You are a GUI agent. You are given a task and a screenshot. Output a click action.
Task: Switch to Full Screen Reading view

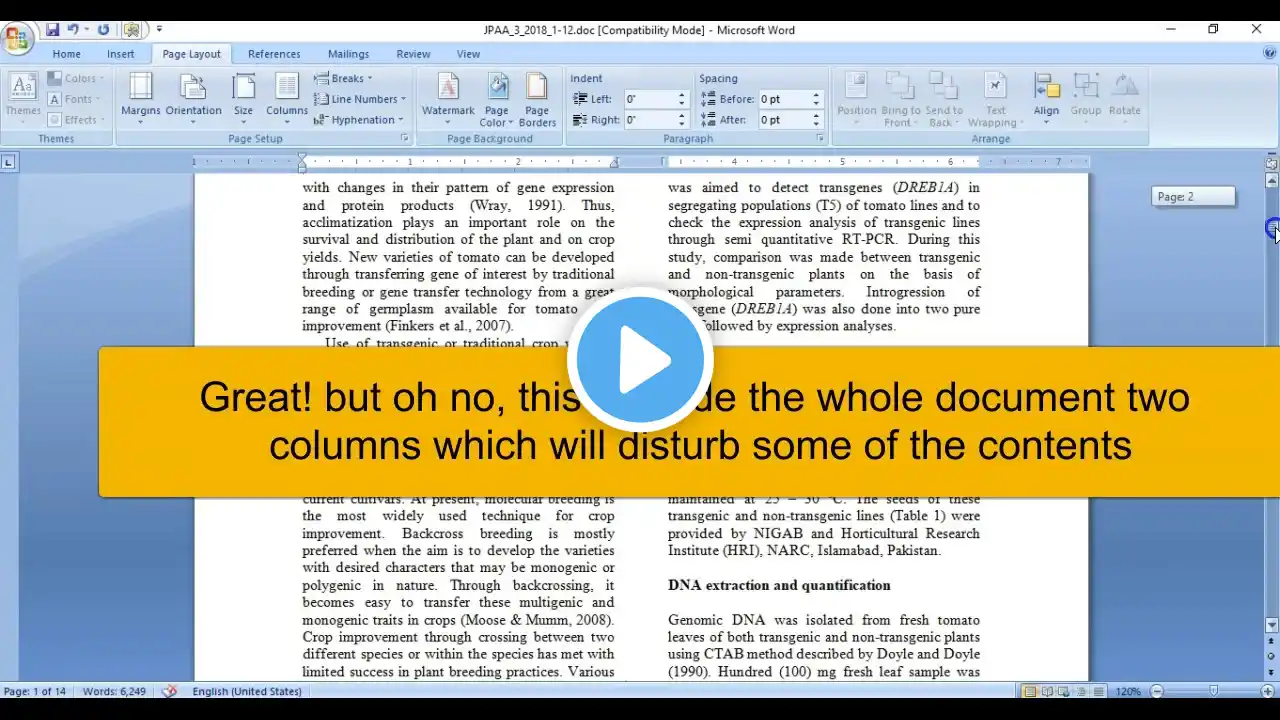1047,691
